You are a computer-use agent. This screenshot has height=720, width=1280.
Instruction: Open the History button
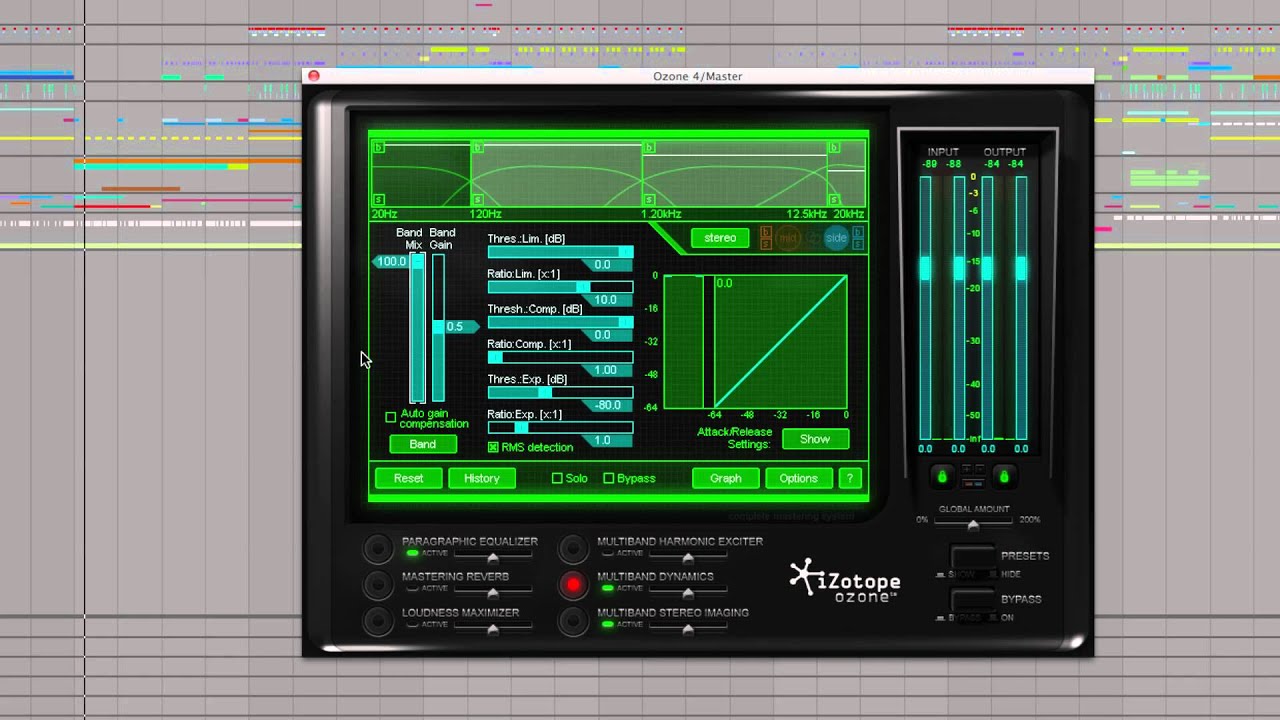[x=481, y=478]
